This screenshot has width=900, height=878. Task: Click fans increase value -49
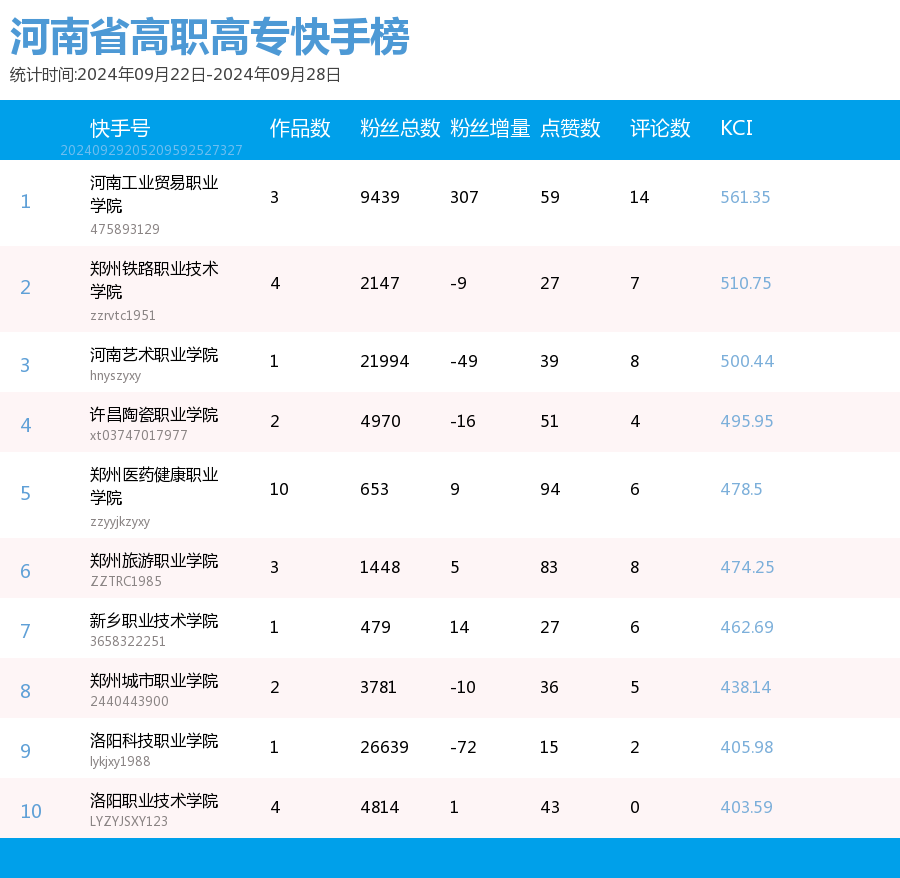click(464, 361)
